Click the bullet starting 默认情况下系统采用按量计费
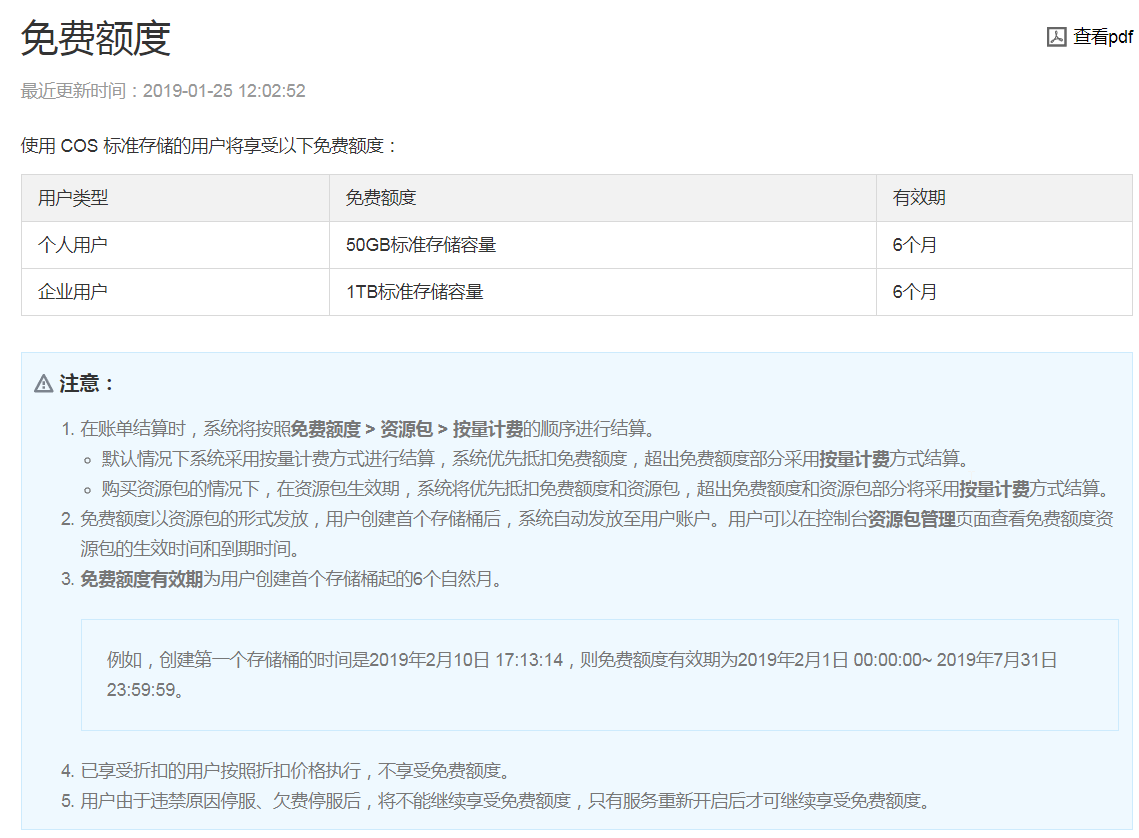 [535, 459]
